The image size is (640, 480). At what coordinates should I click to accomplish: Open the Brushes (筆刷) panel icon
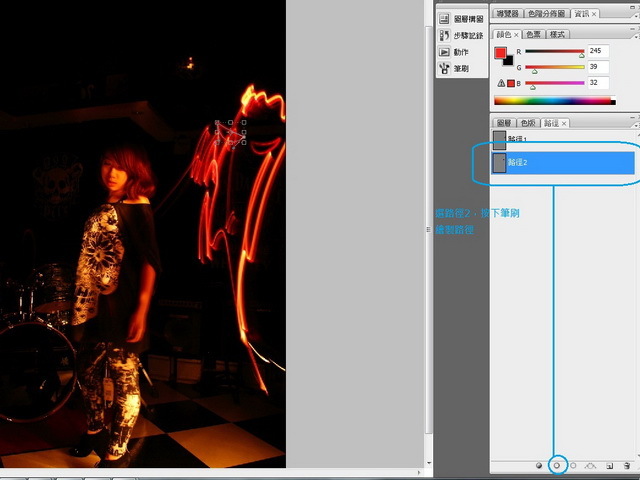pos(444,68)
